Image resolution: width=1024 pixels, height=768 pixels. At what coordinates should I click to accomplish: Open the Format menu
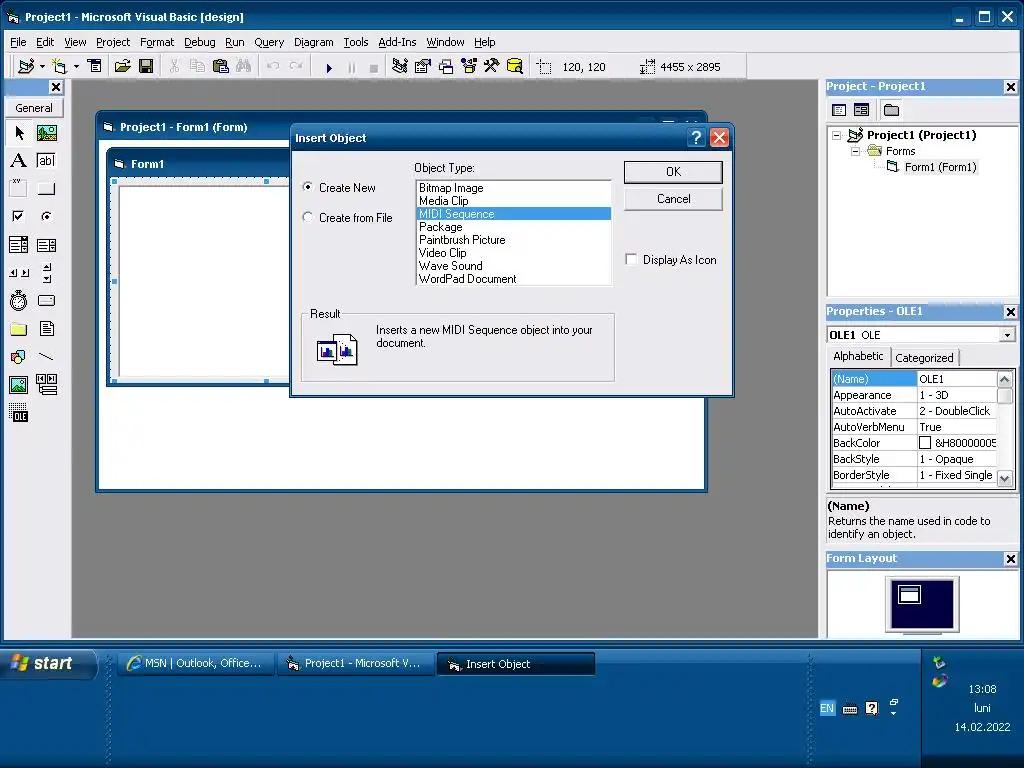157,42
